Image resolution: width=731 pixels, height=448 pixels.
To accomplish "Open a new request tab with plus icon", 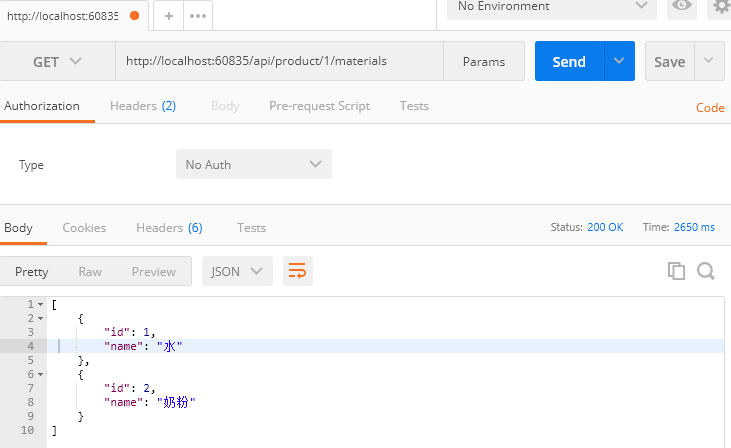I will tap(169, 16).
